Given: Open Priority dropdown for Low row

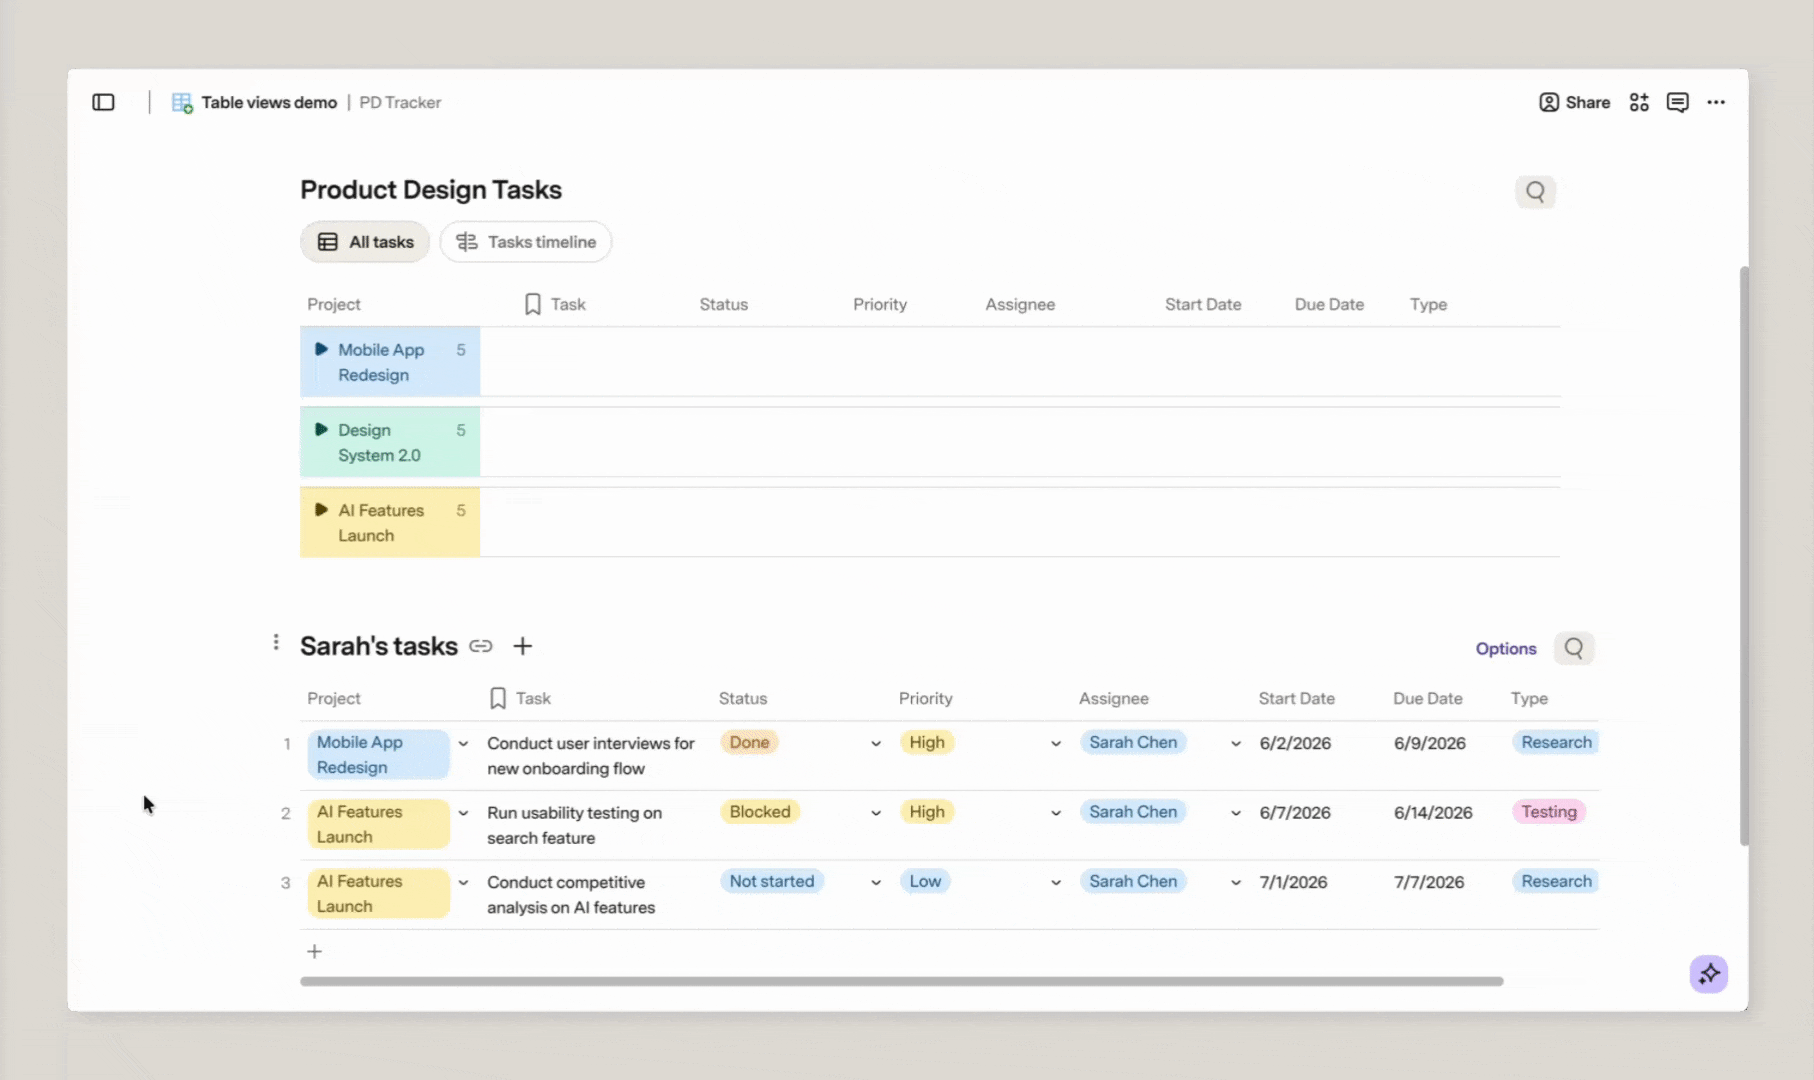Looking at the screenshot, I should (1056, 882).
